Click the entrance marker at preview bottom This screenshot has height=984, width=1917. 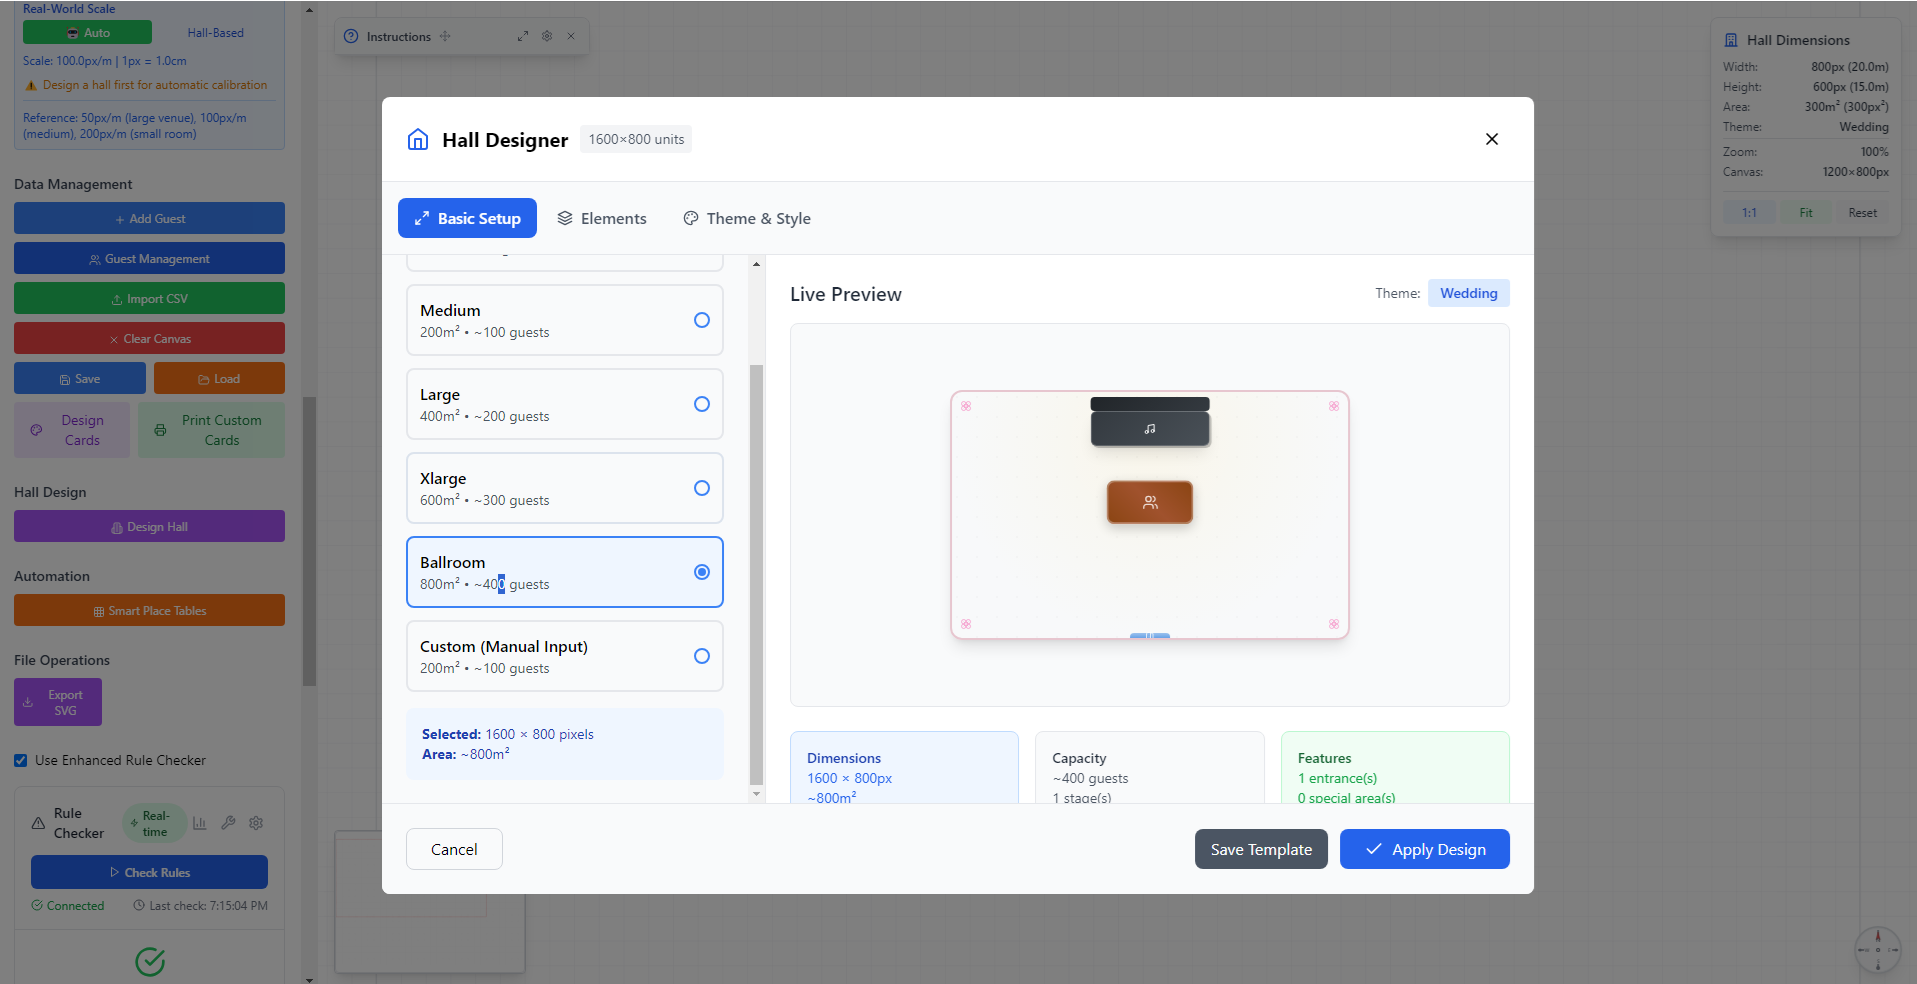[1149, 635]
